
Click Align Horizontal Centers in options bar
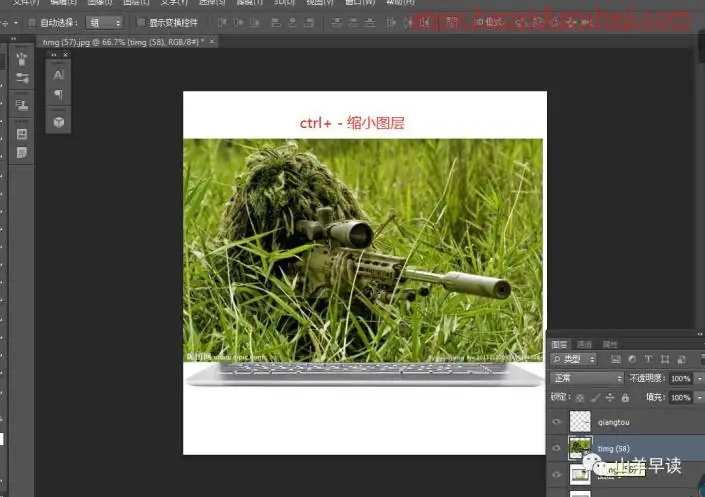(292, 22)
